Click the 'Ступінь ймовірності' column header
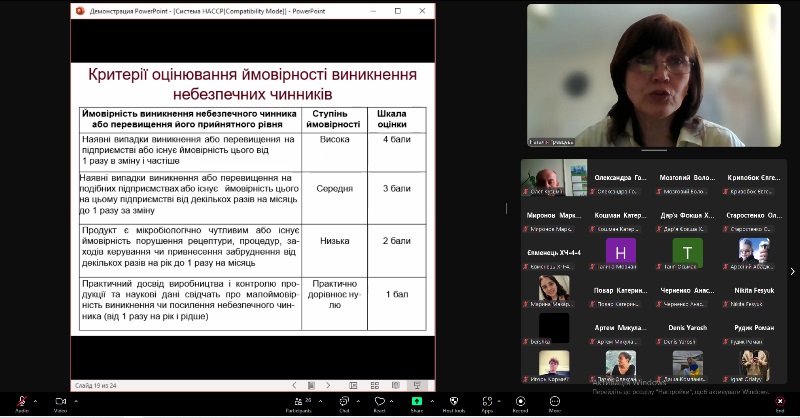 pyautogui.click(x=333, y=119)
